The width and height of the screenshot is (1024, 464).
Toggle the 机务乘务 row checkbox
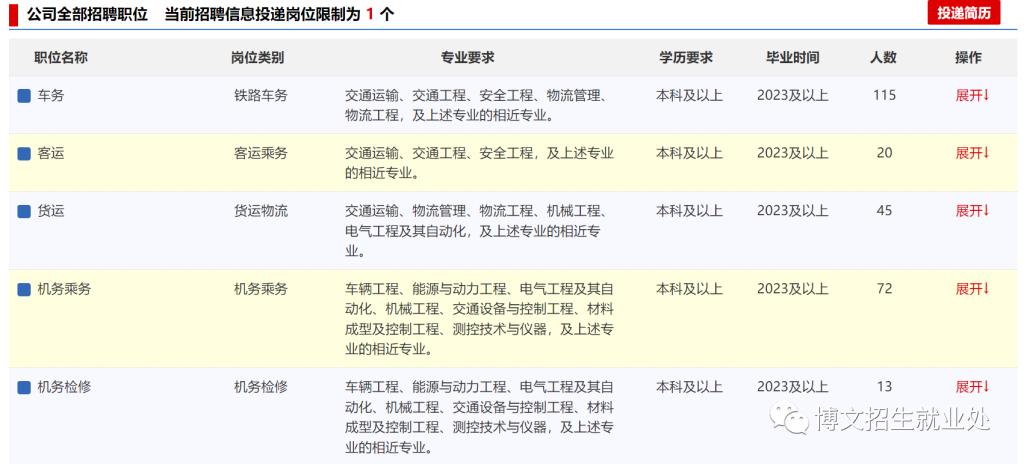(24, 290)
